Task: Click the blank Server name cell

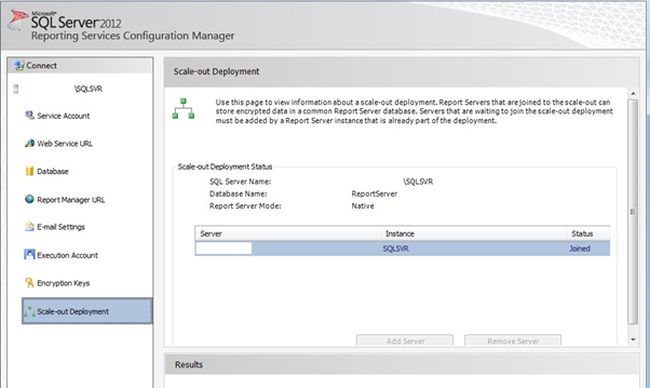Action: [x=224, y=248]
